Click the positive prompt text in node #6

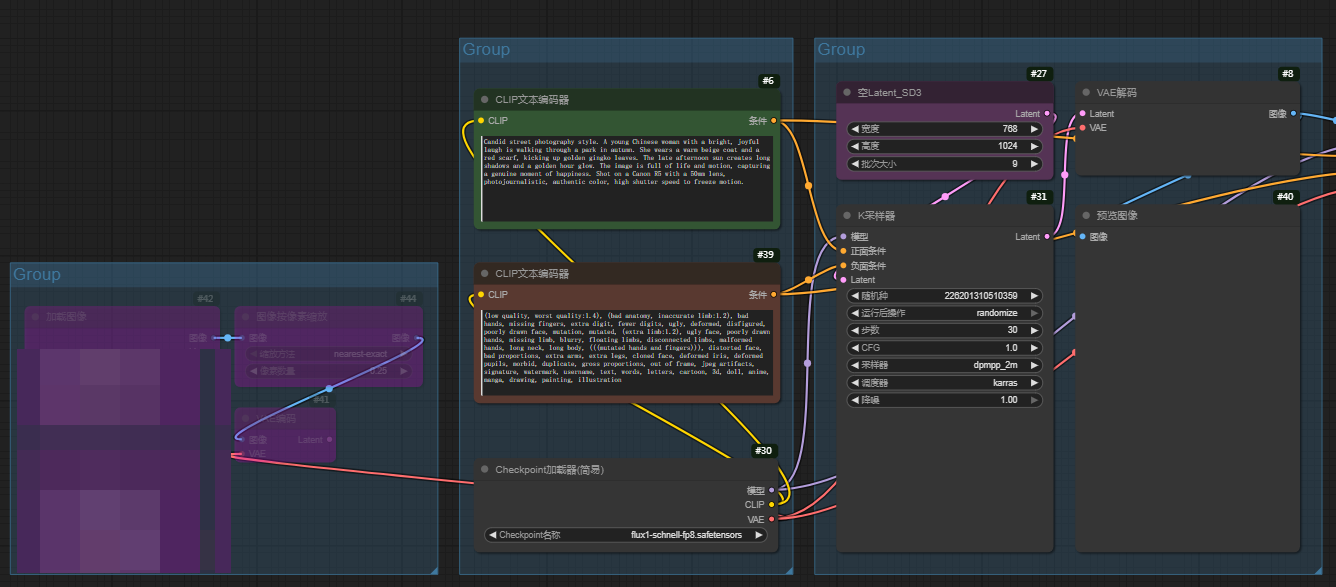(628, 178)
